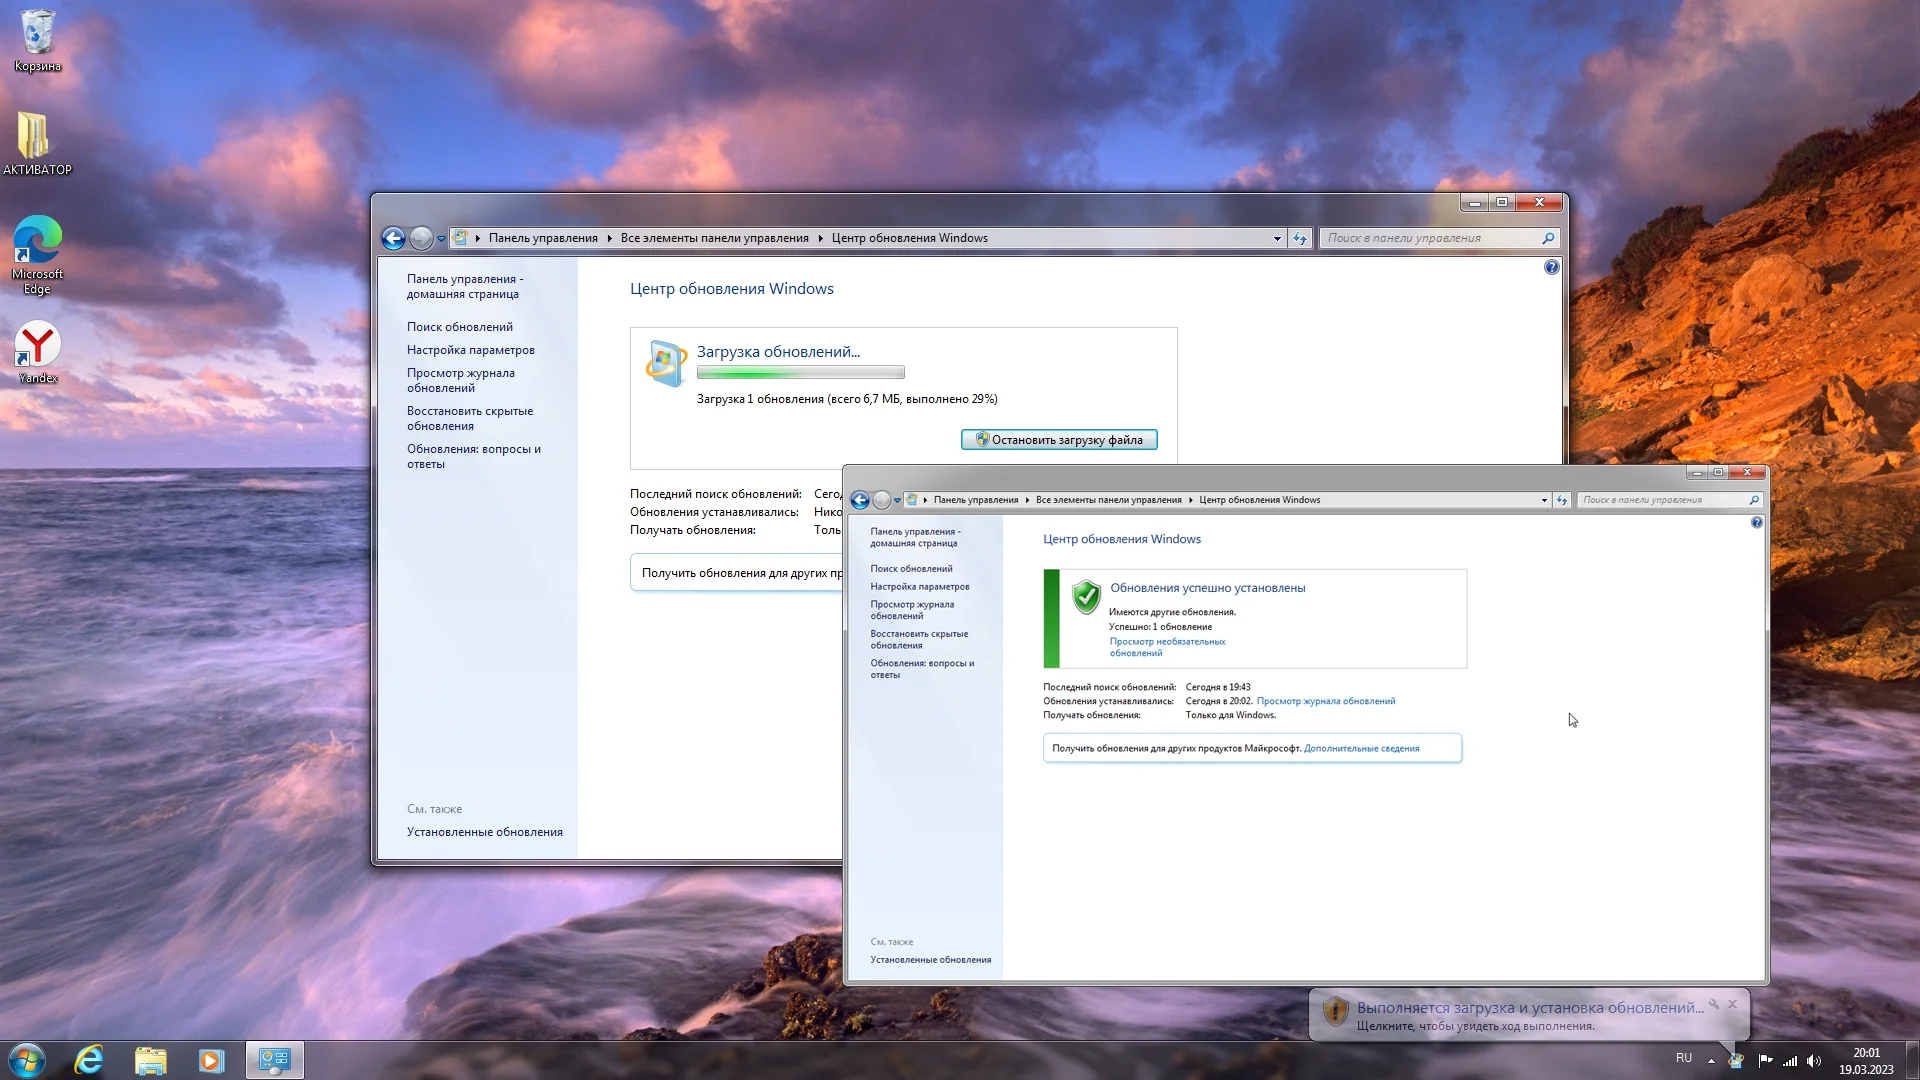
Task: Click the Start button orb
Action: (27, 1060)
